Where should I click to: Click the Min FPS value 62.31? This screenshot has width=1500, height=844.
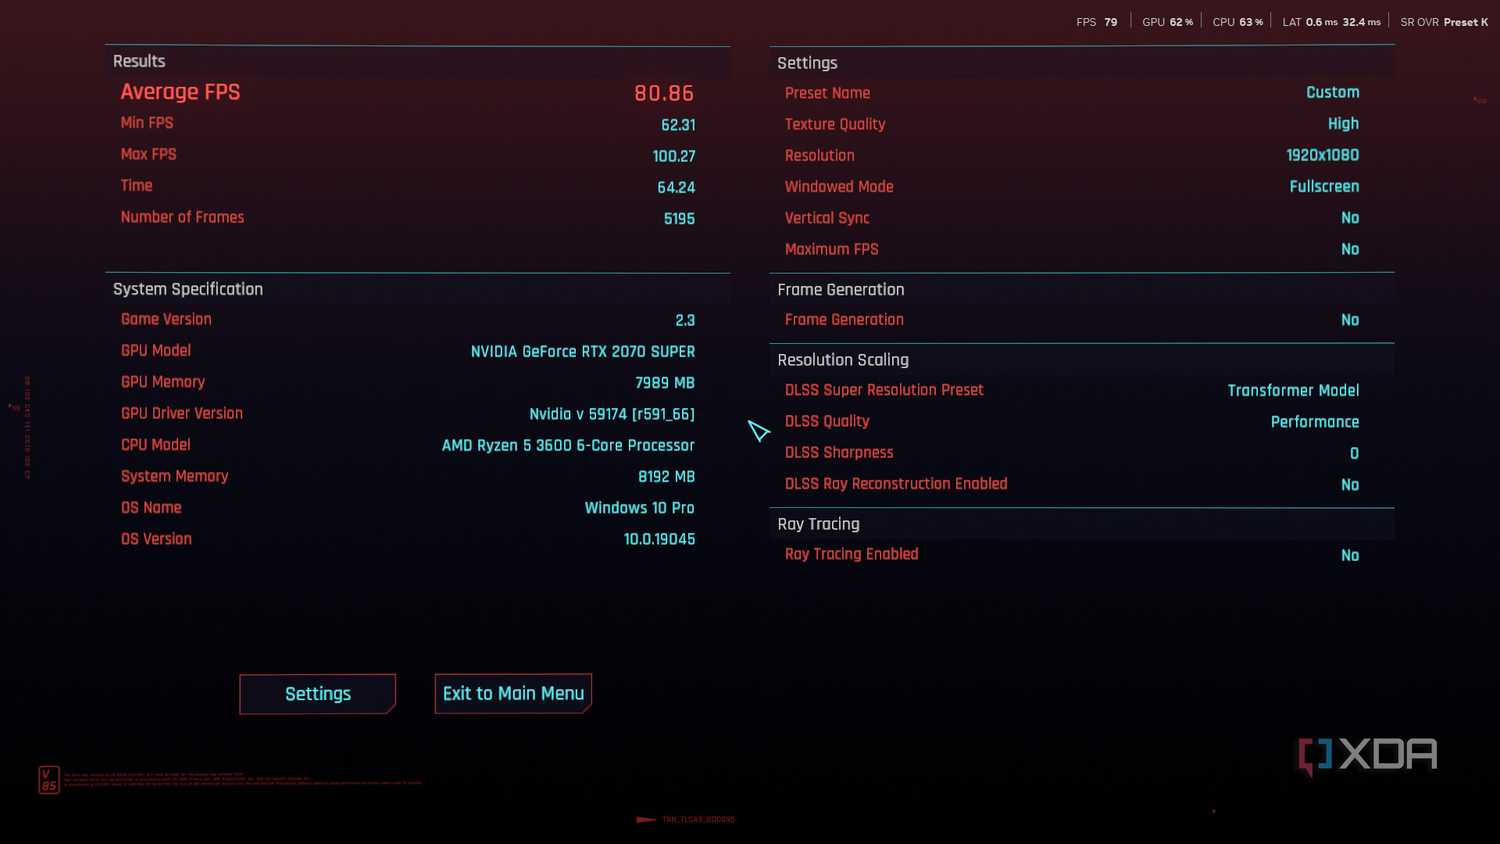678,125
